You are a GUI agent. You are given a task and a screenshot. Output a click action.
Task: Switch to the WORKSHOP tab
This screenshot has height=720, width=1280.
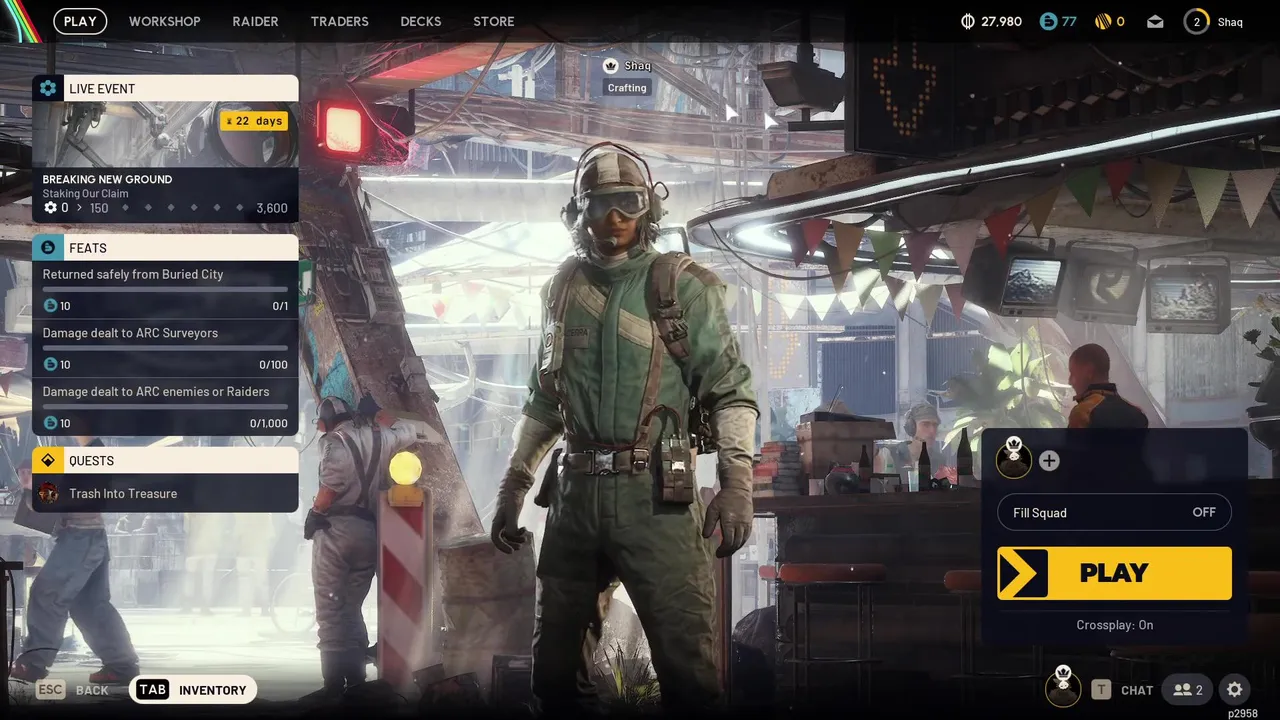click(x=165, y=21)
